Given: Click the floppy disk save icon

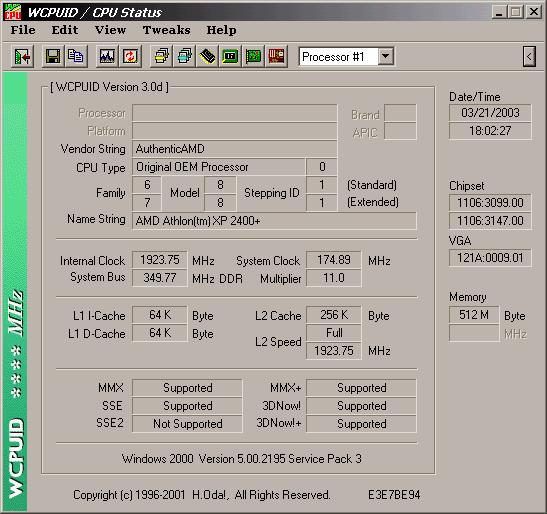Looking at the screenshot, I should 53,56.
